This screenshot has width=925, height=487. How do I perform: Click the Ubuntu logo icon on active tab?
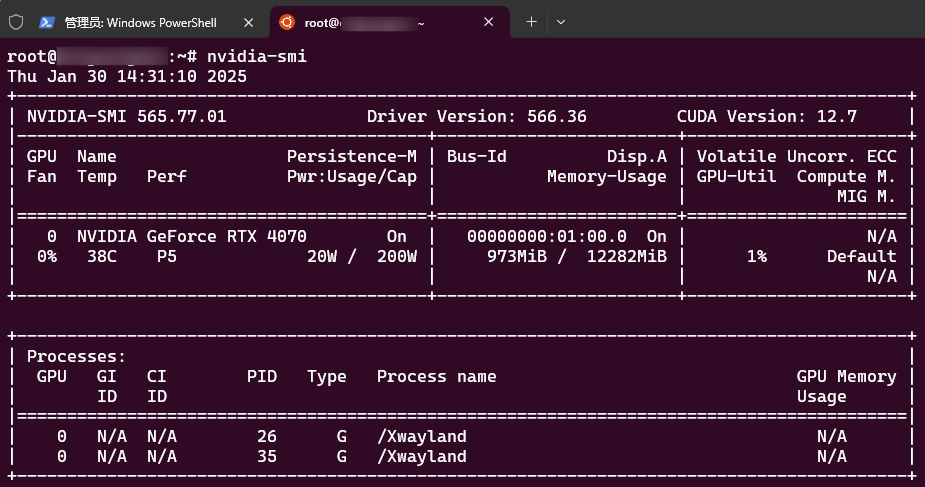coord(287,22)
